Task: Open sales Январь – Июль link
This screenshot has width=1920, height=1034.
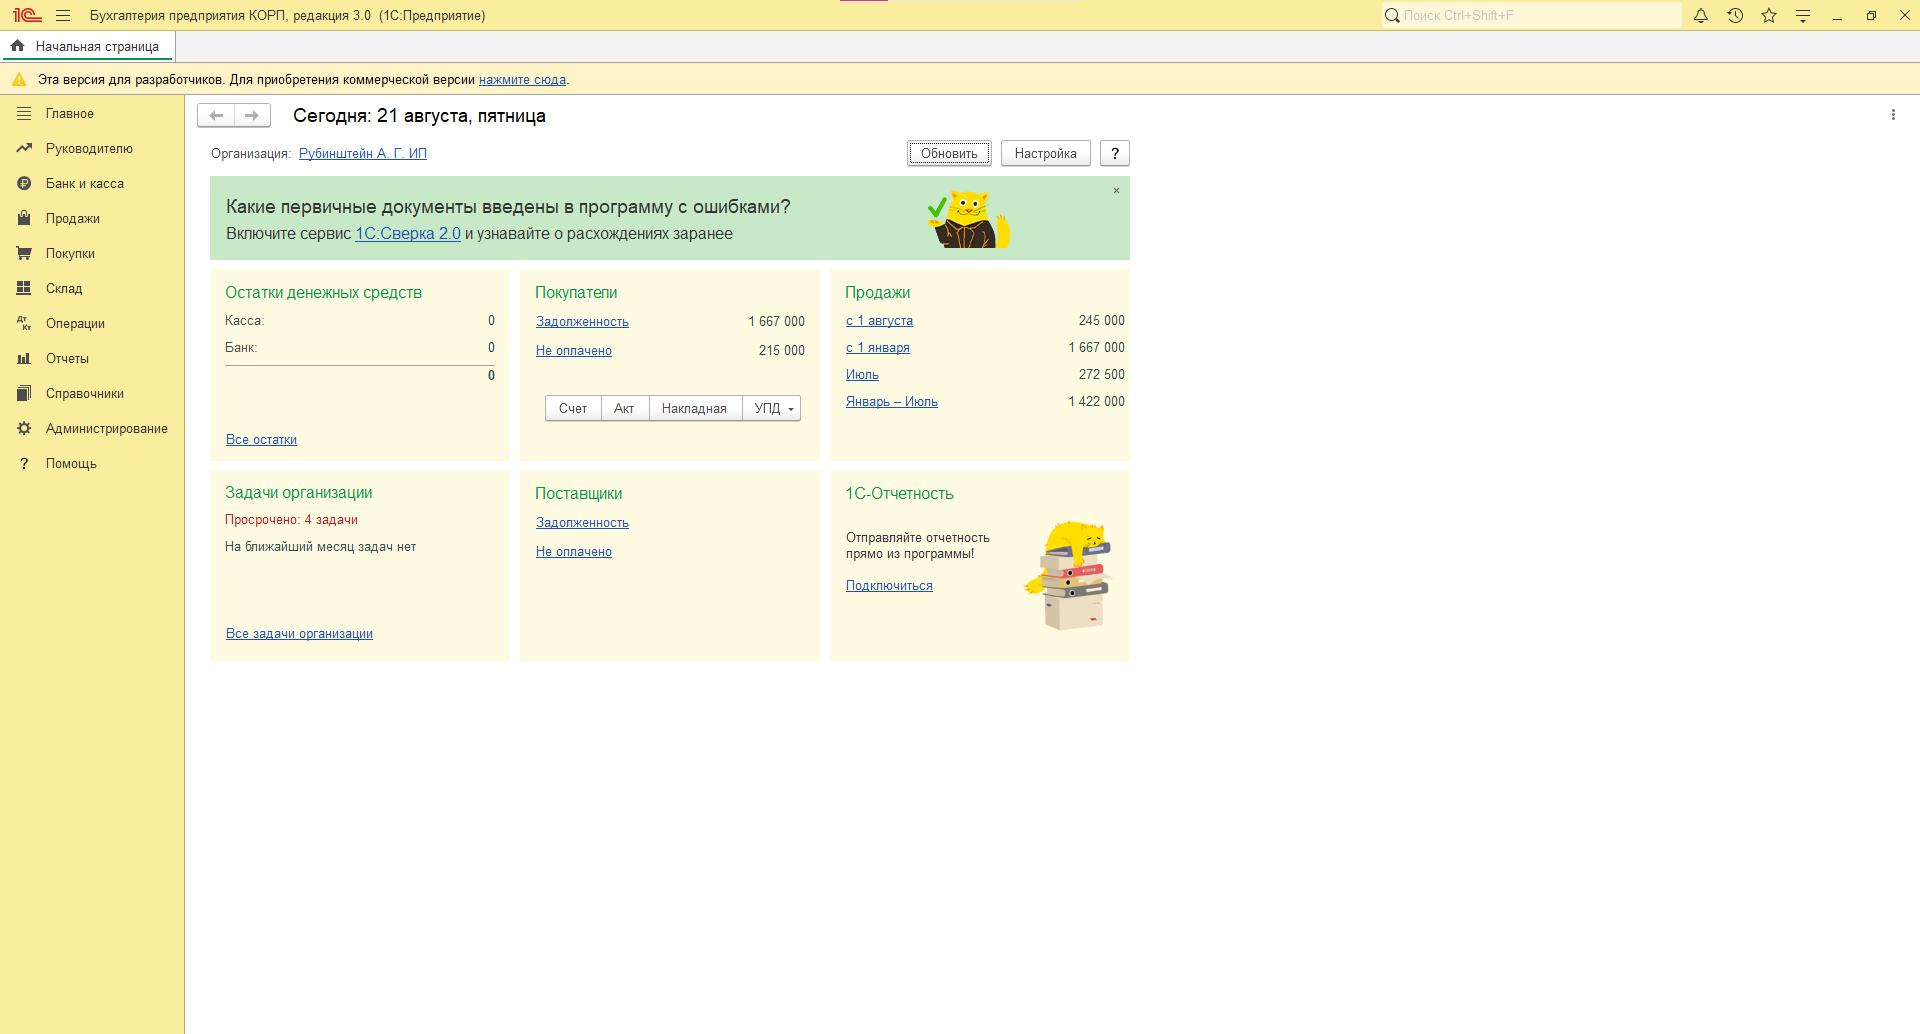Action: click(892, 402)
